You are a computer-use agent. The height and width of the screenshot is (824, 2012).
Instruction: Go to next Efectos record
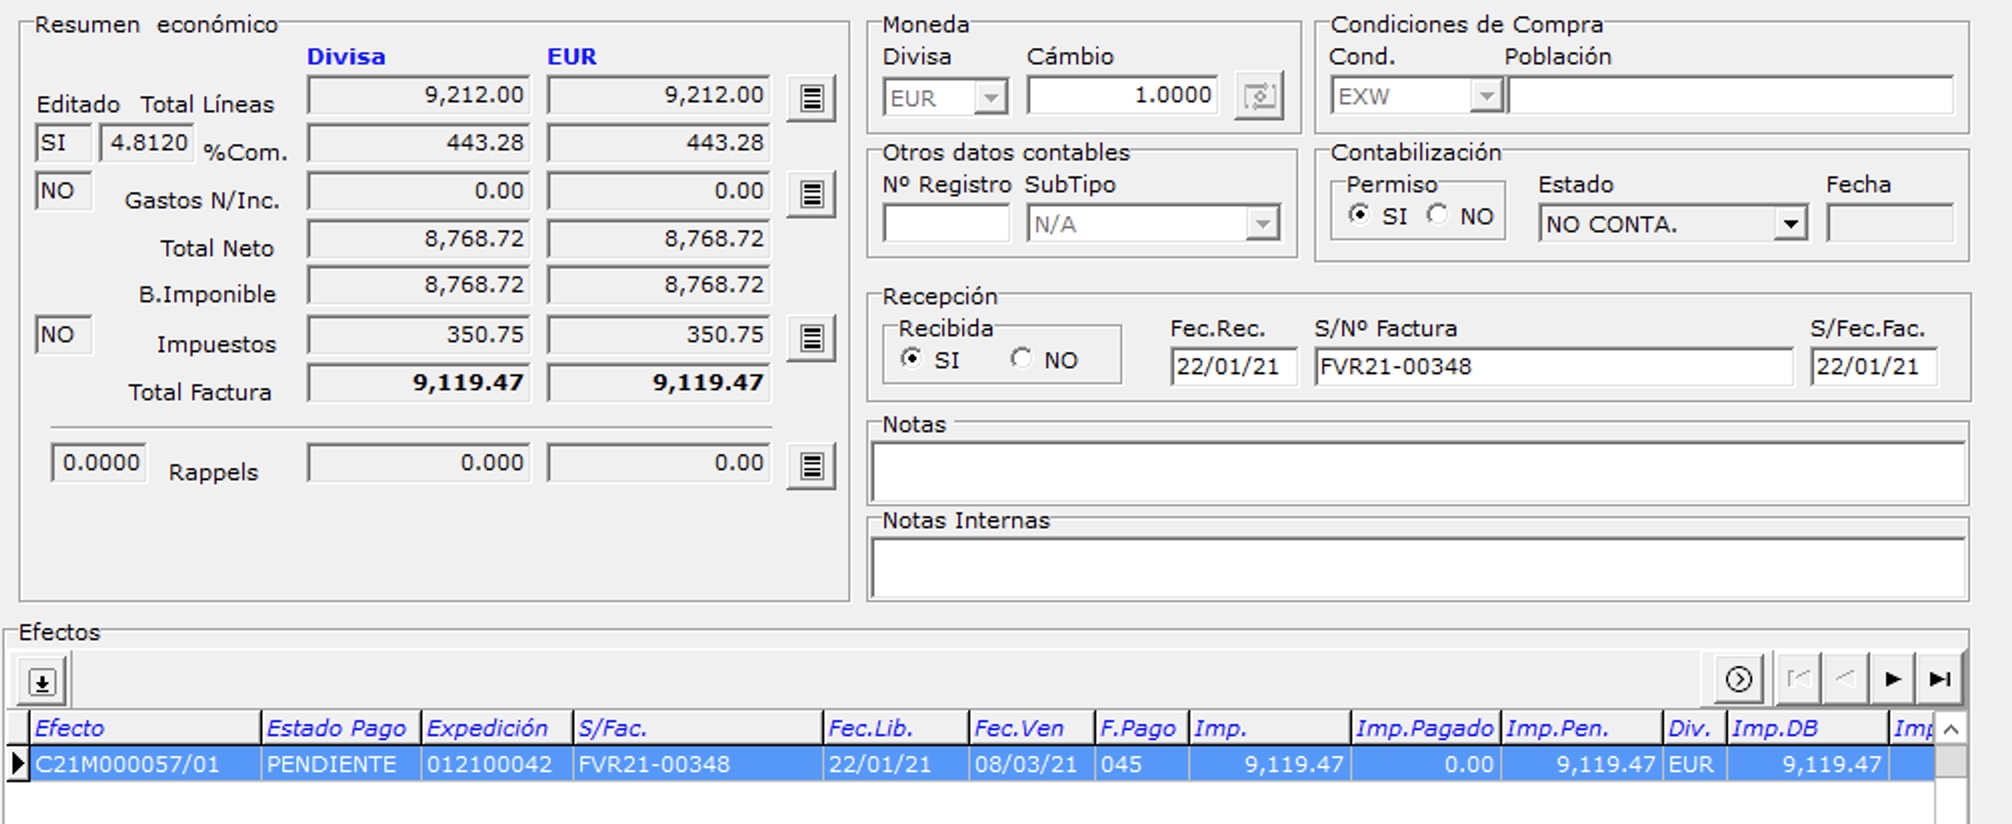point(1892,680)
